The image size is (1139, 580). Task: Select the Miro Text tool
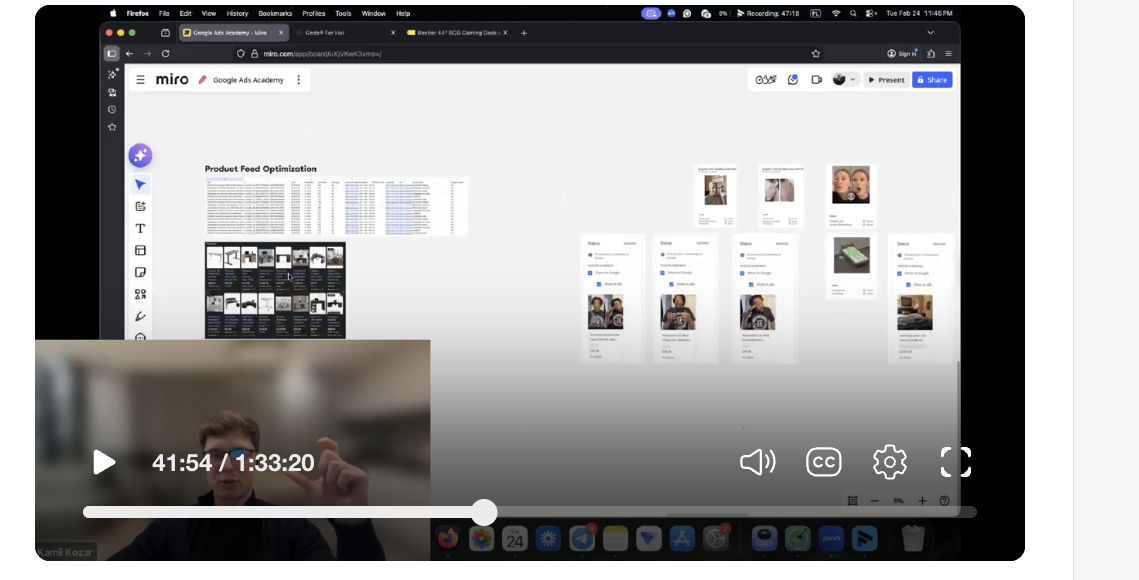tap(140, 228)
